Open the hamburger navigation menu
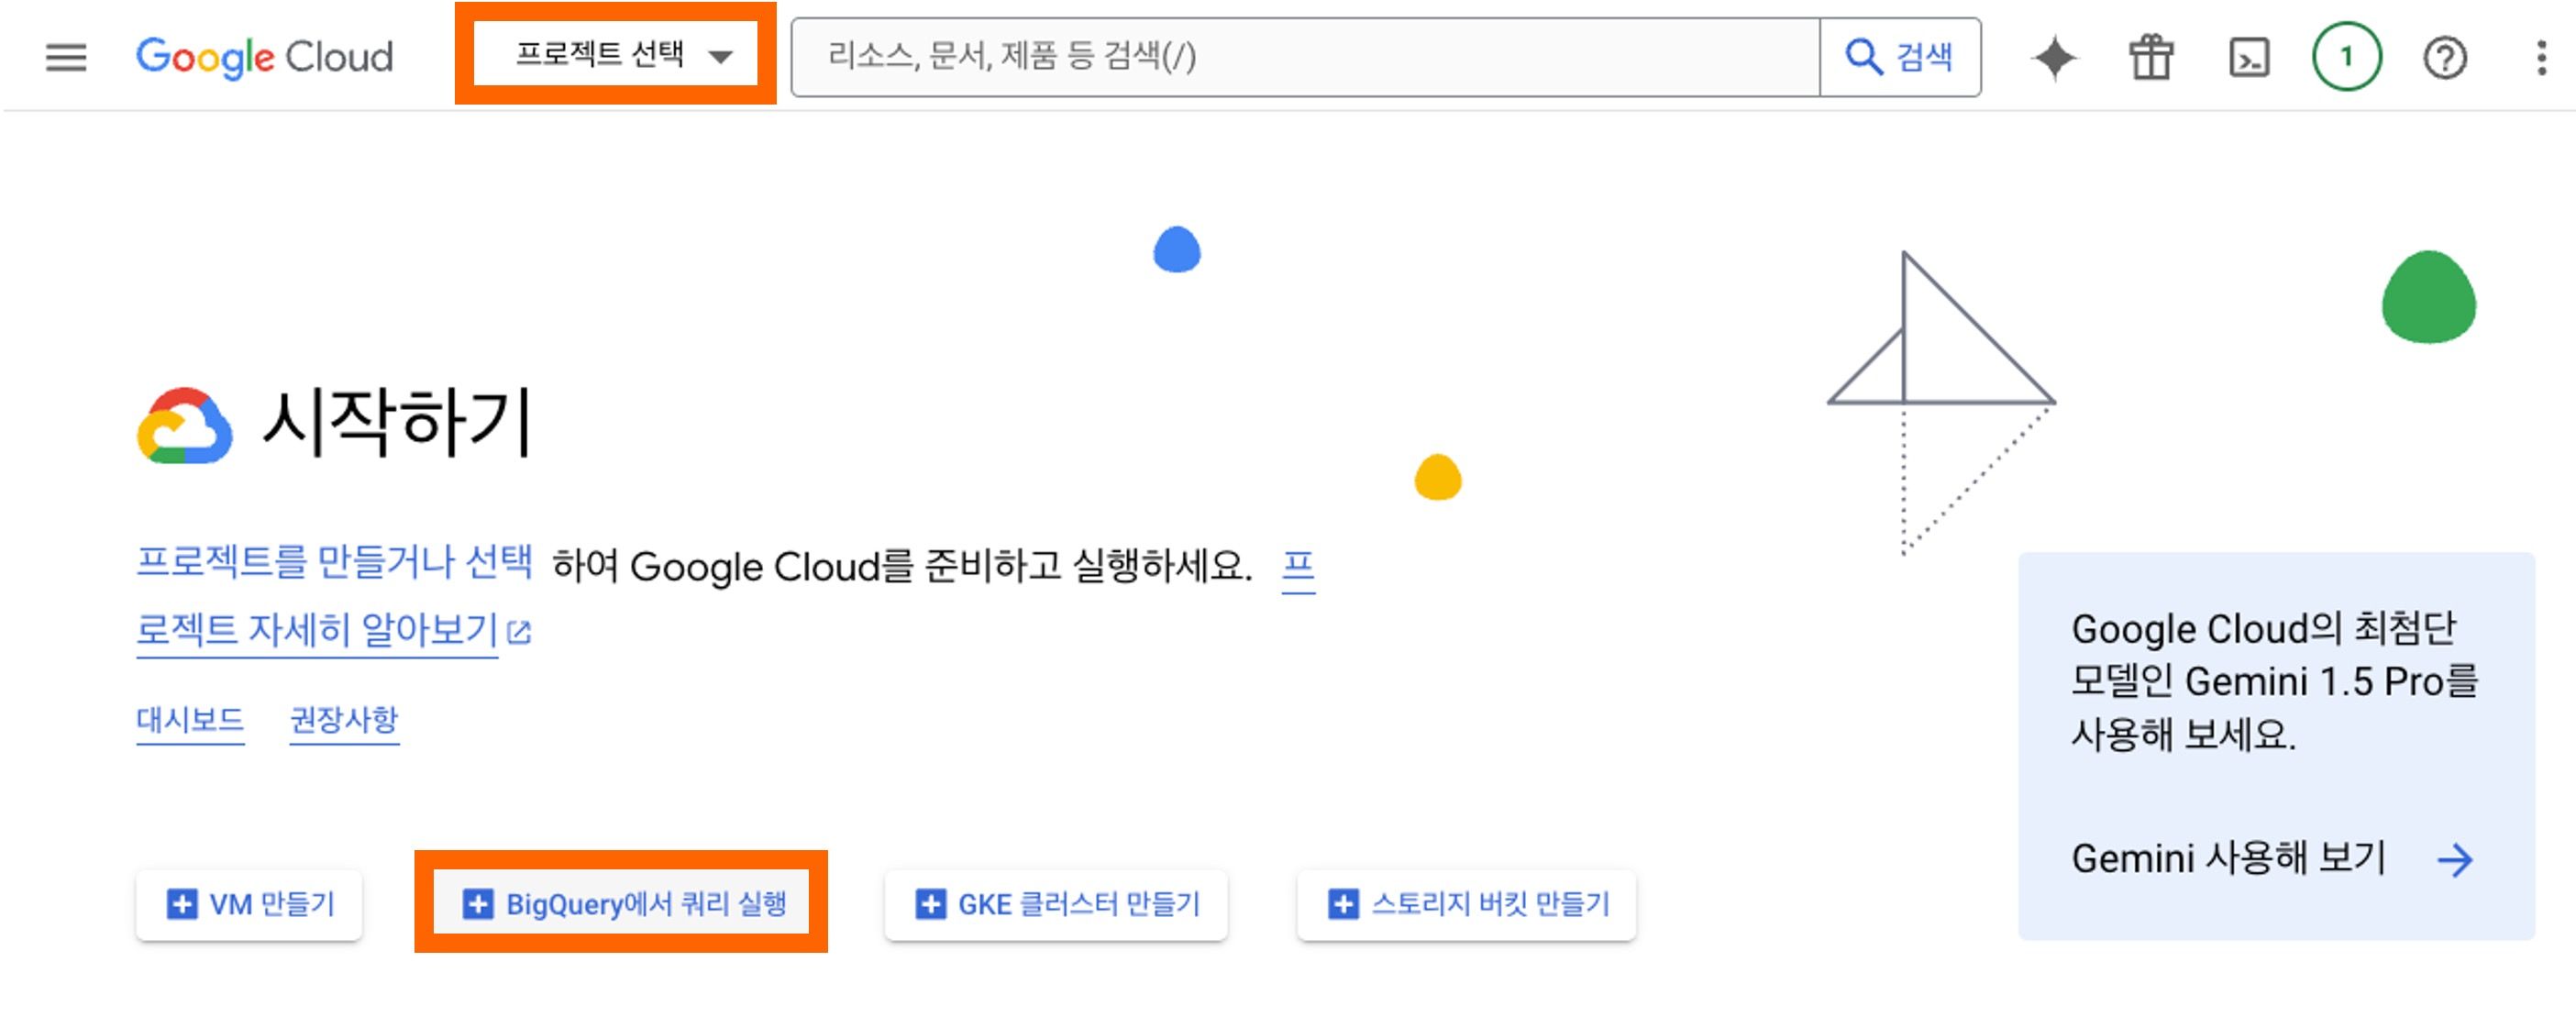This screenshot has width=2576, height=1017. pyautogui.click(x=66, y=57)
